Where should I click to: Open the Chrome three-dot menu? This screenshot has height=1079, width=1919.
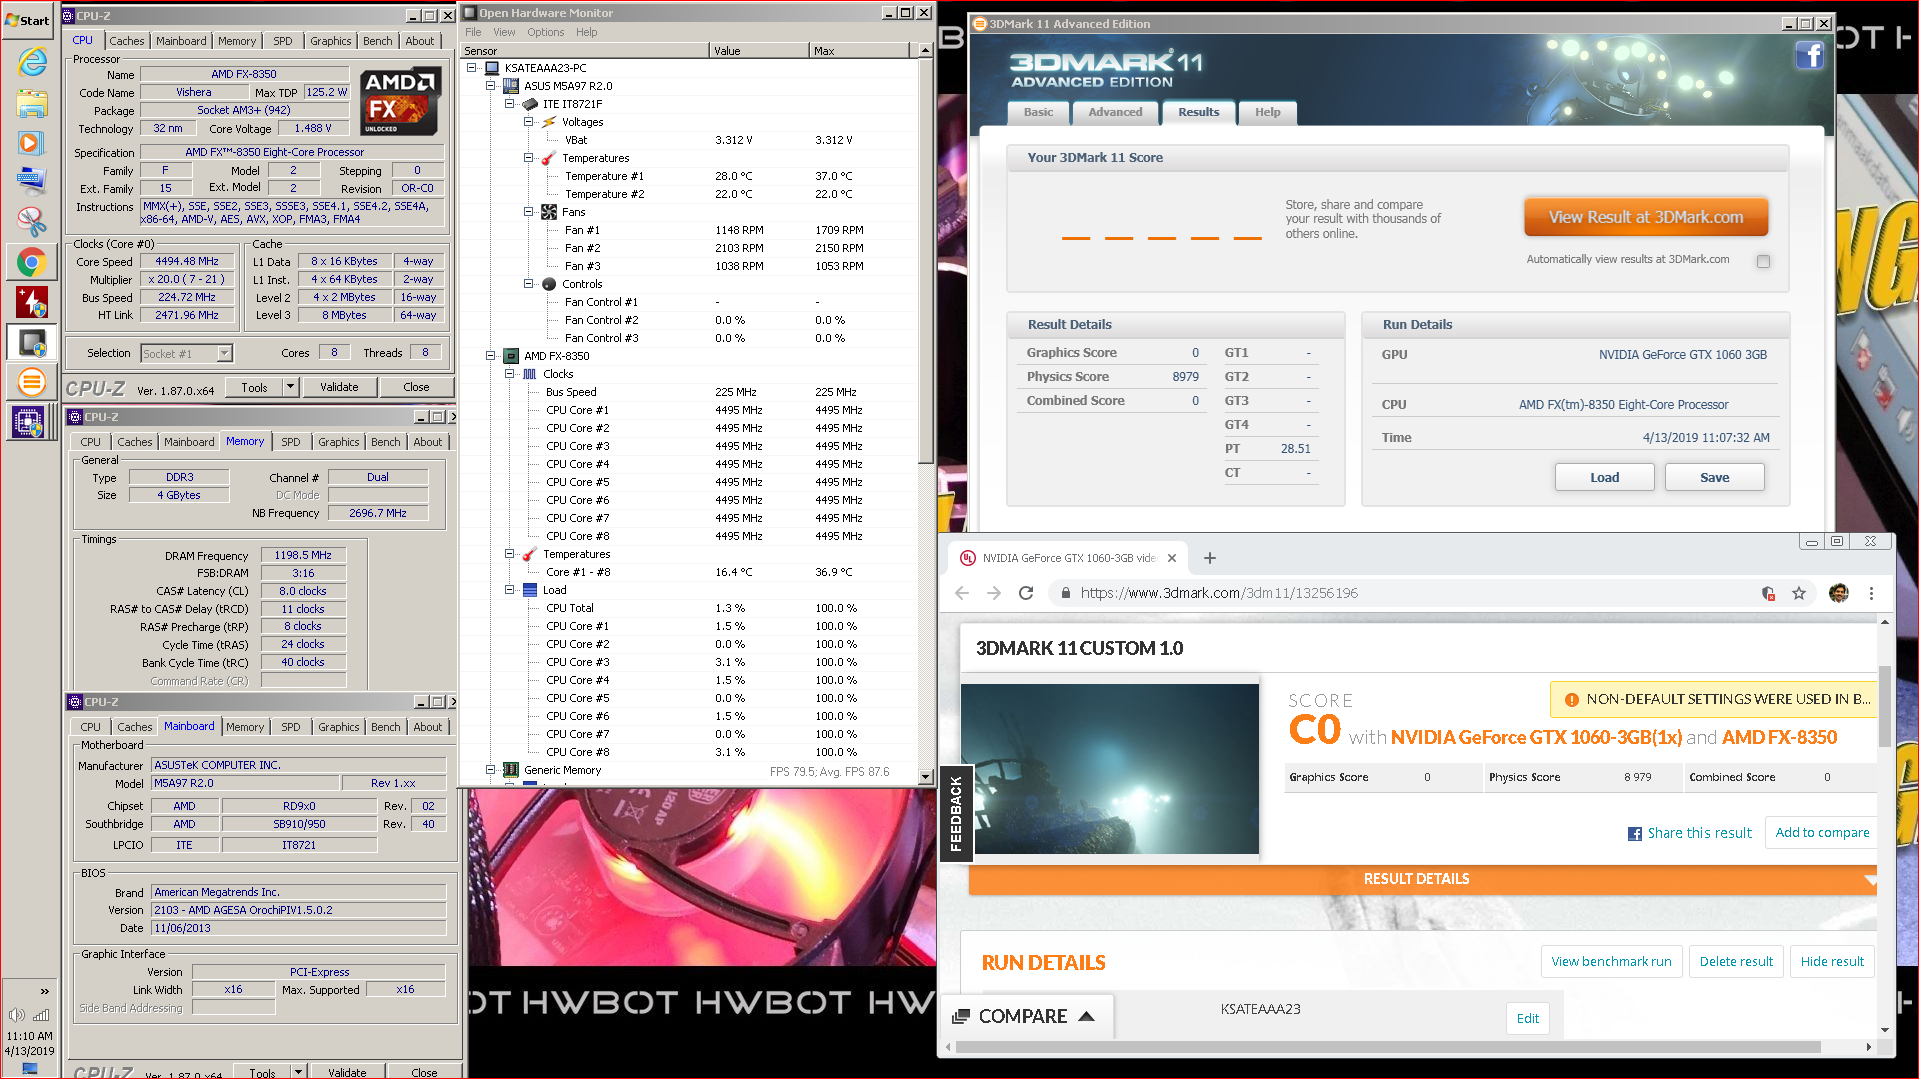[x=1871, y=593]
